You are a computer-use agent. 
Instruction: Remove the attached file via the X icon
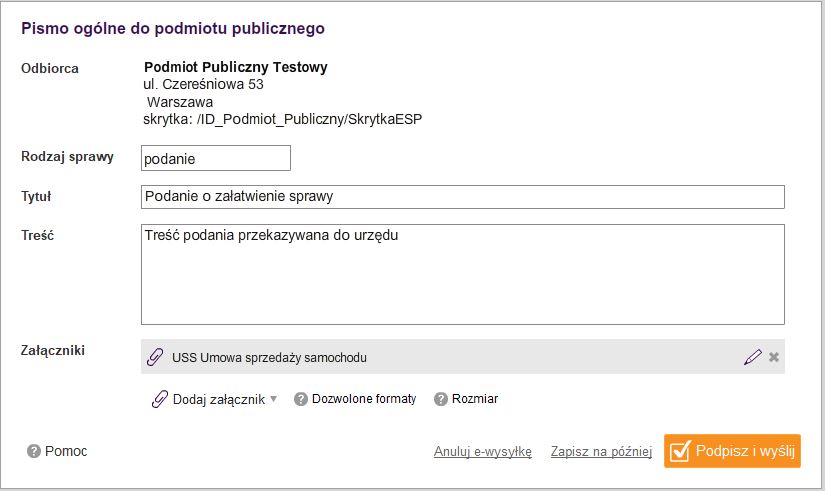(774, 357)
